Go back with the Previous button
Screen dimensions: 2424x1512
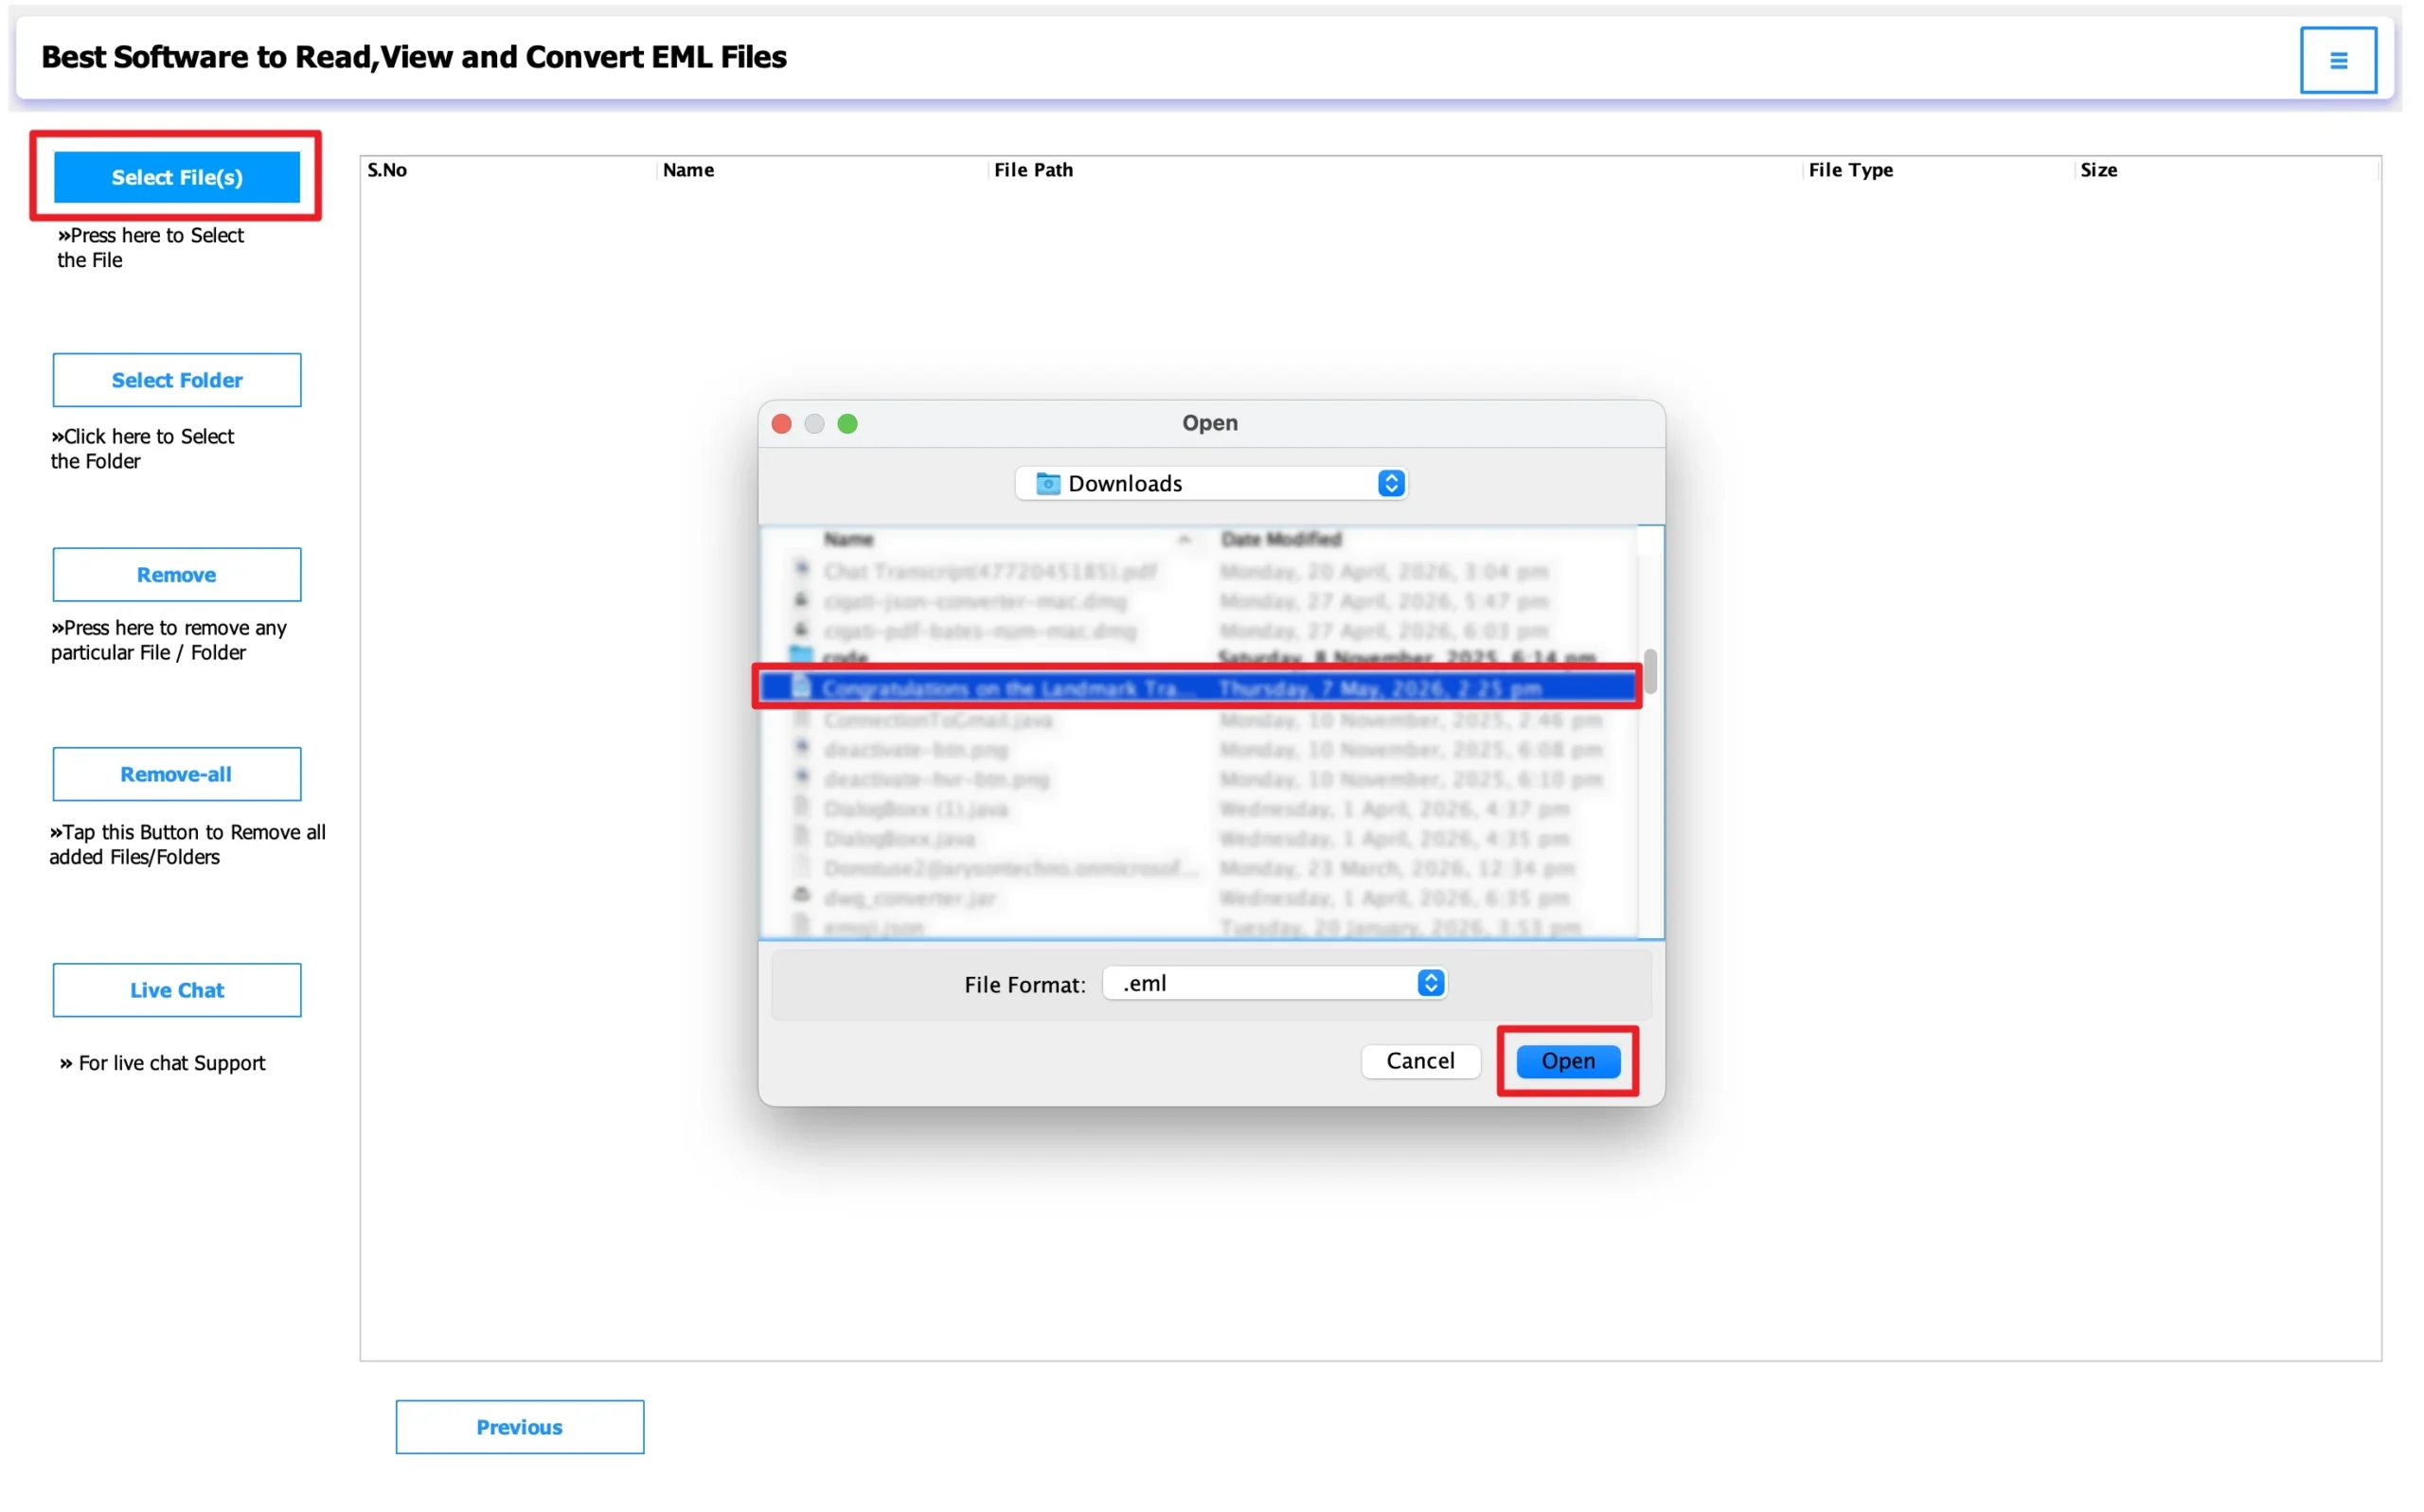point(520,1427)
